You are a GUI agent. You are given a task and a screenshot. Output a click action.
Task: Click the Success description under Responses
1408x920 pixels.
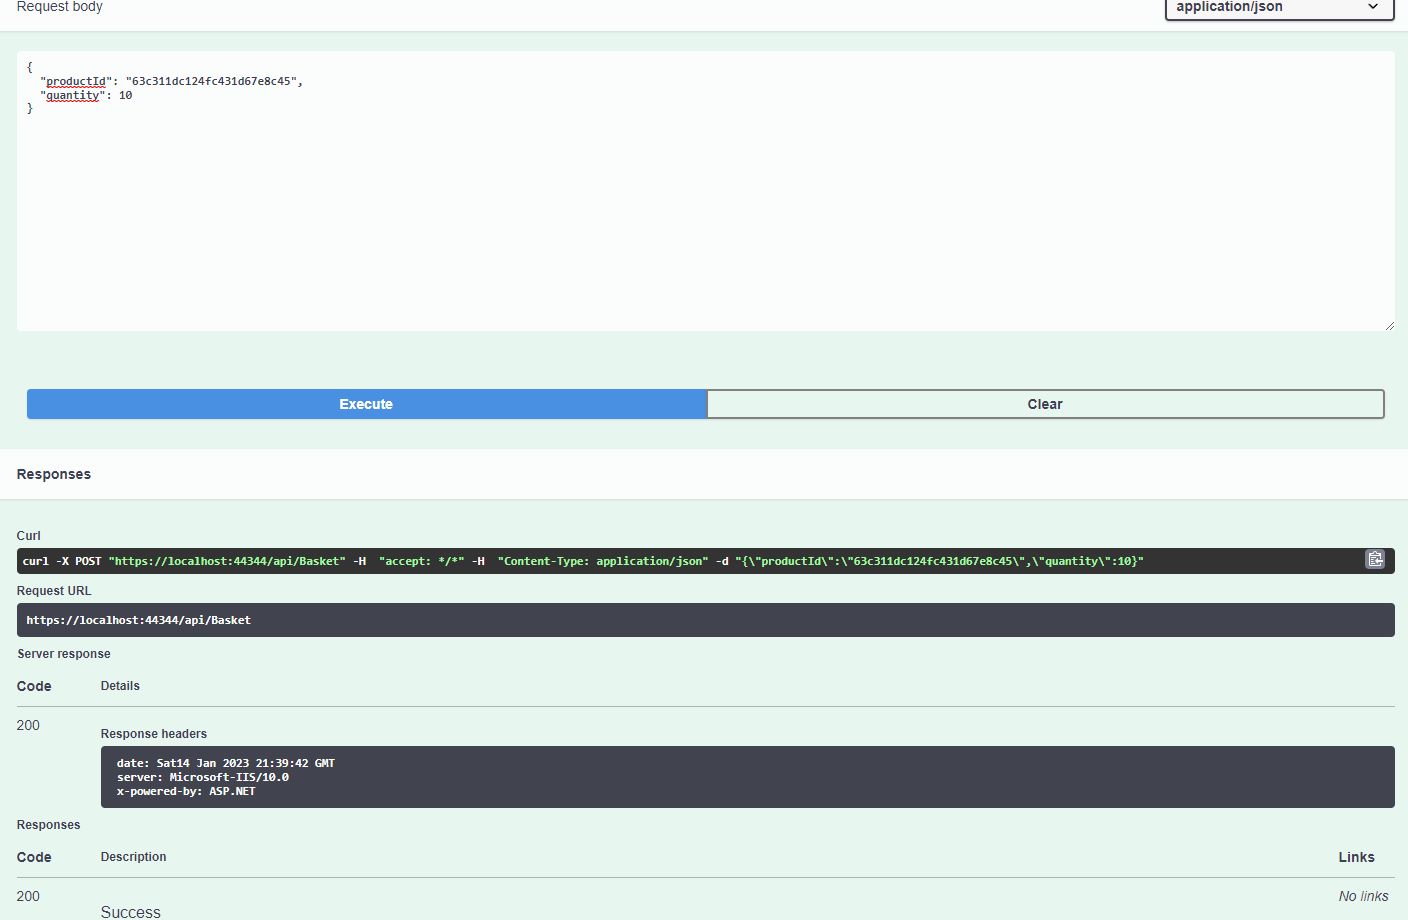(130, 911)
